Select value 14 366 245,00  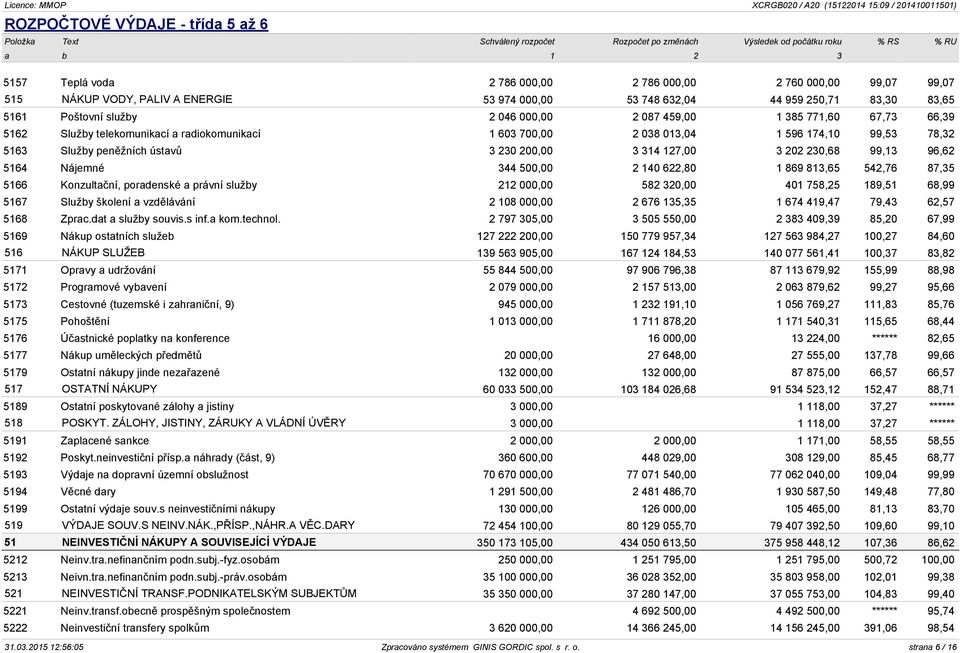pyautogui.click(x=661, y=629)
